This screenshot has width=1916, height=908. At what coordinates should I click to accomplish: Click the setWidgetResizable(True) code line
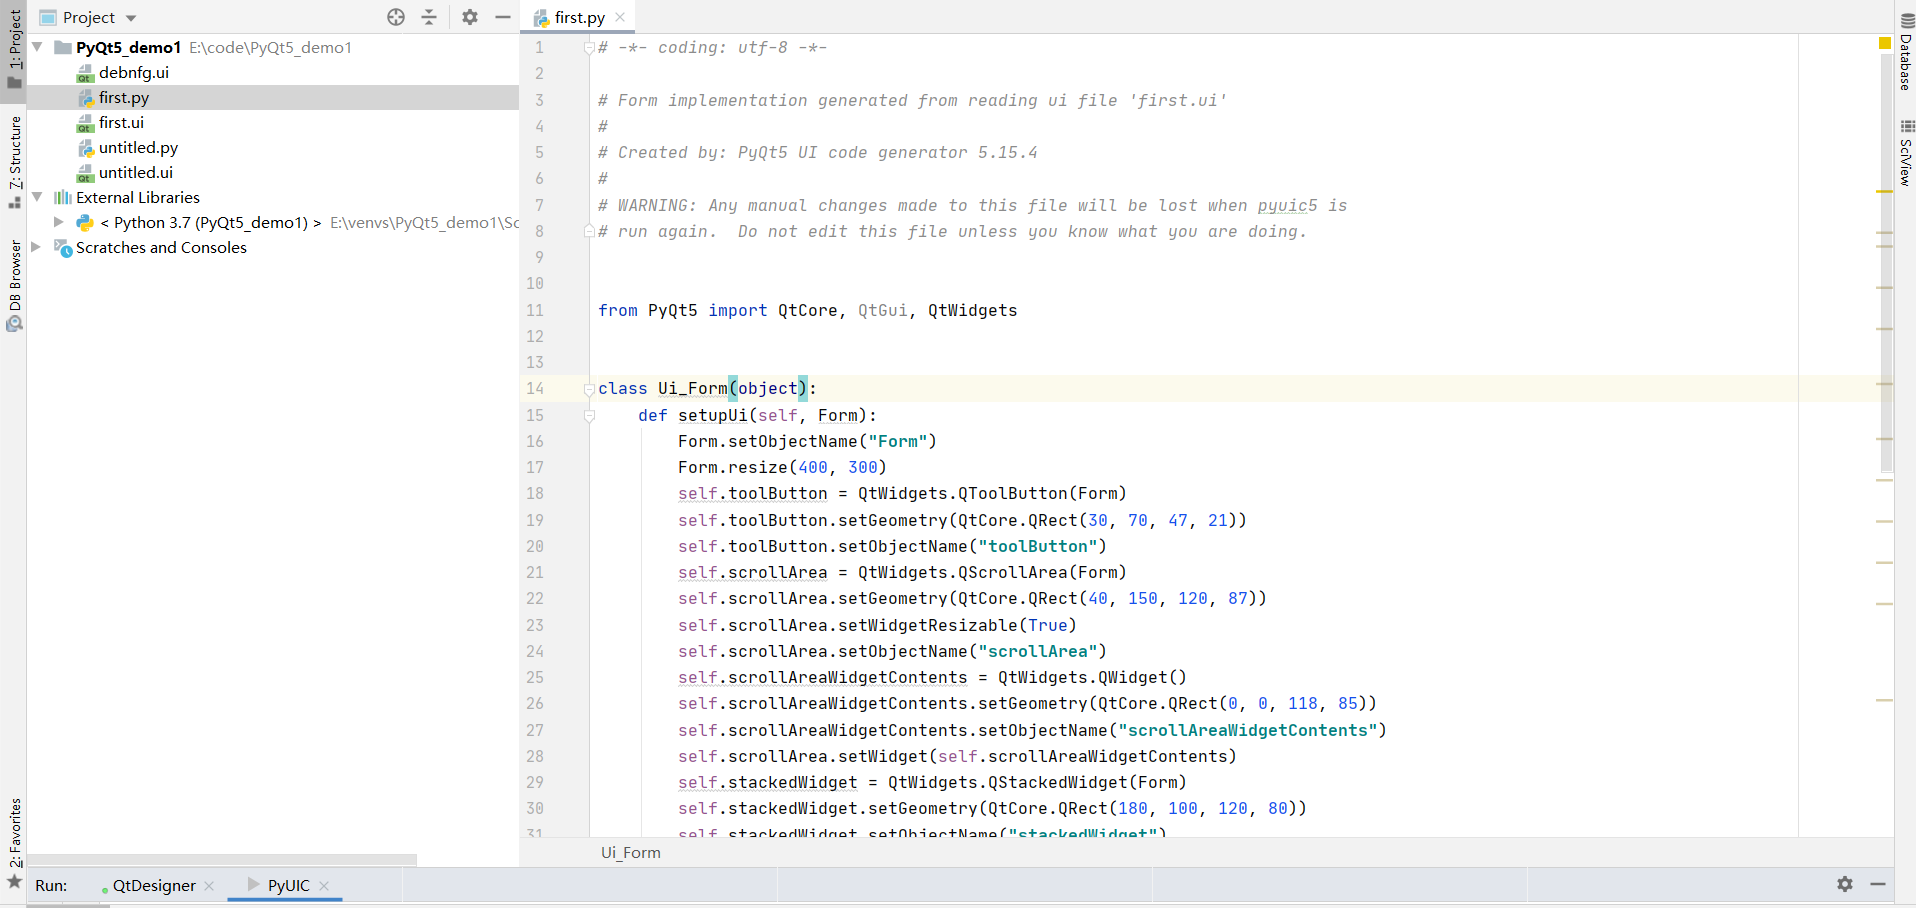[877, 626]
